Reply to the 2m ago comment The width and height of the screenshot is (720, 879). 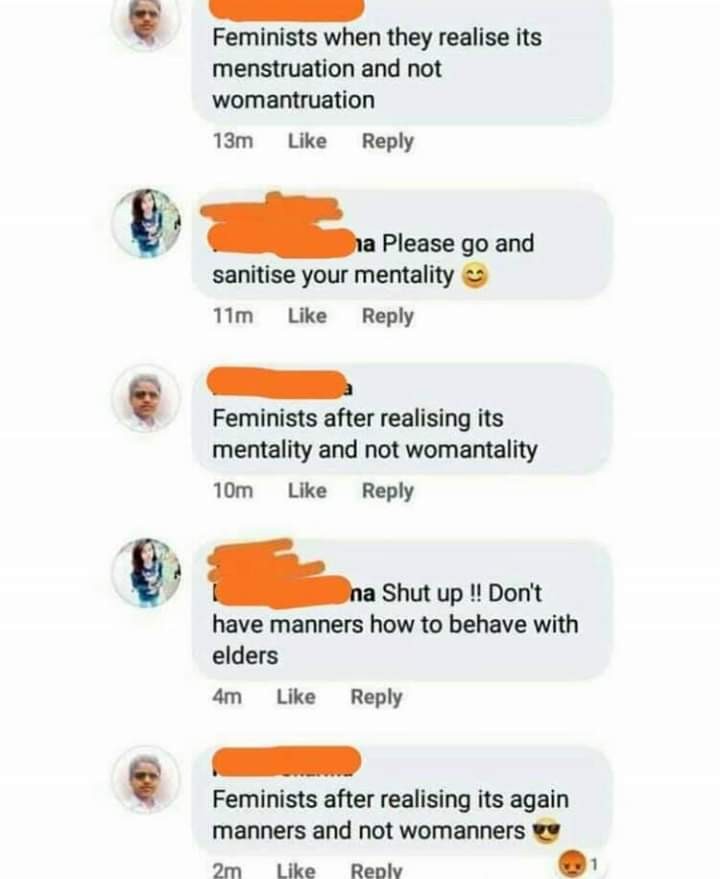click(376, 870)
